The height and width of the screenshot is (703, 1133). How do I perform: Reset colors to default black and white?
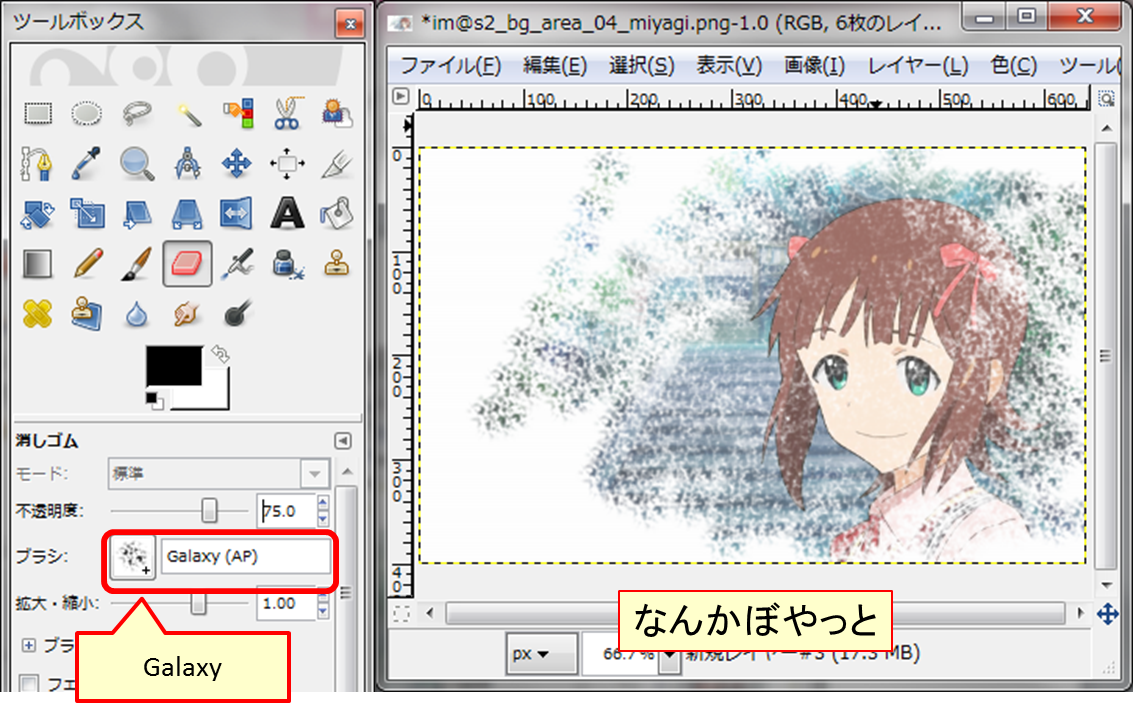154,400
